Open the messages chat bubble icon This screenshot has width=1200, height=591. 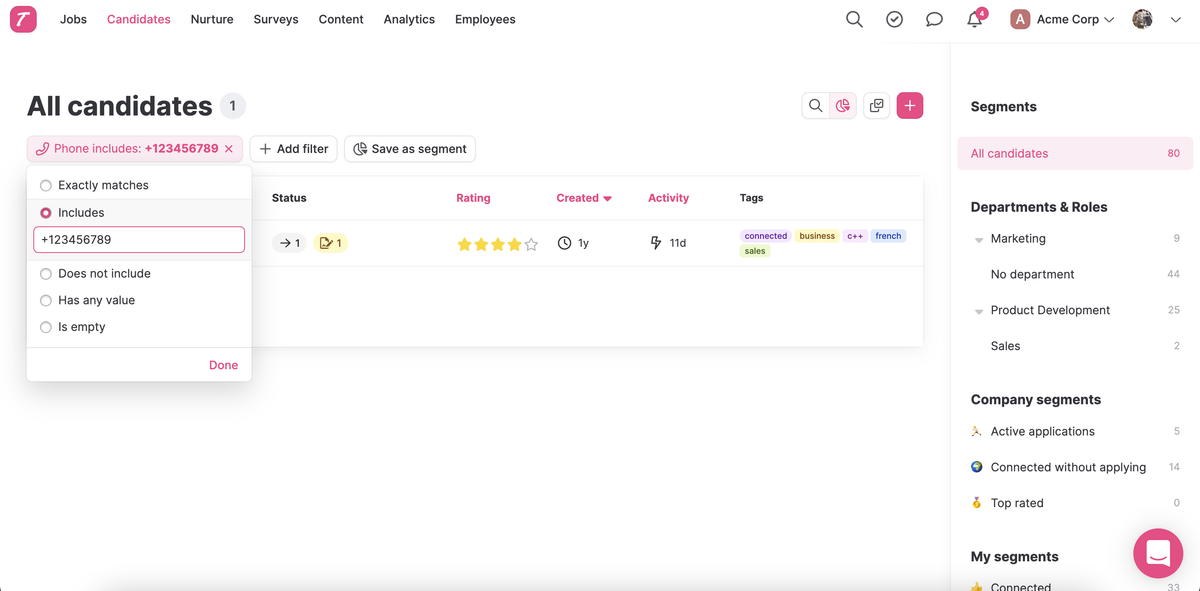click(x=934, y=19)
